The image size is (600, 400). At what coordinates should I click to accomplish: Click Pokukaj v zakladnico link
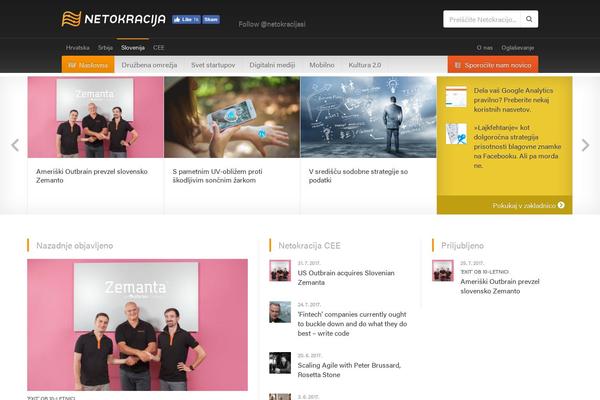[524, 206]
